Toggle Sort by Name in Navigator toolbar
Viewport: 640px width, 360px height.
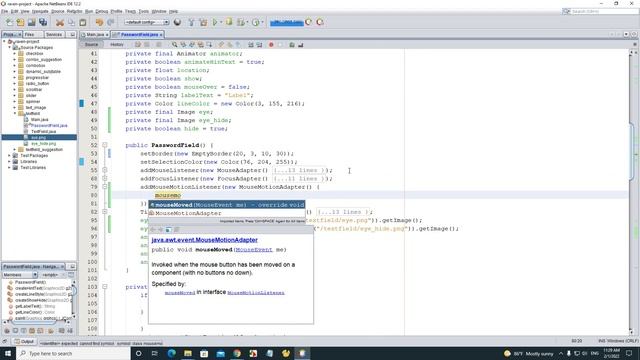(x=61, y=331)
